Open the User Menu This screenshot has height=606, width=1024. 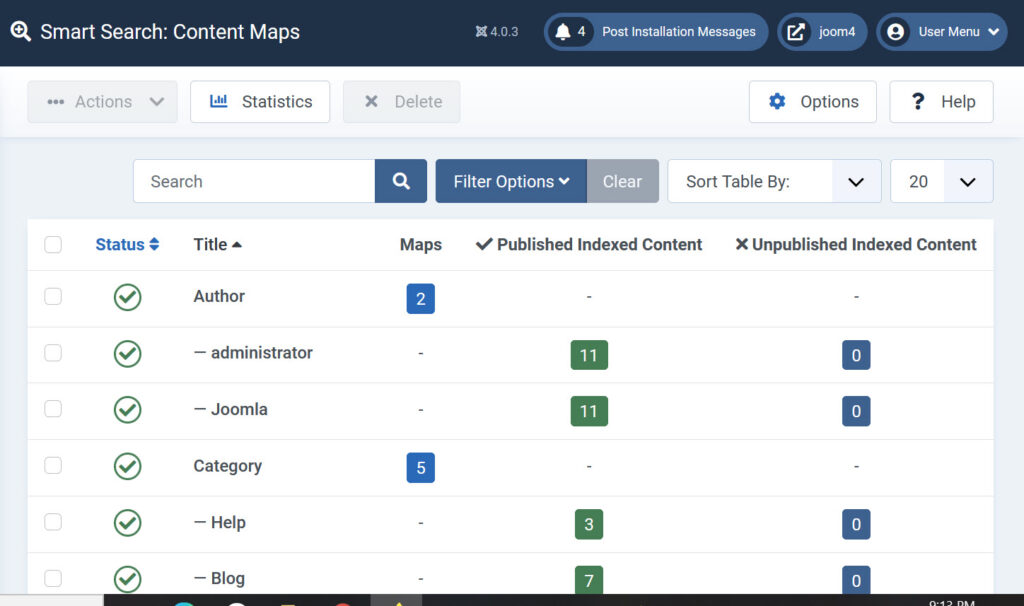pos(941,32)
